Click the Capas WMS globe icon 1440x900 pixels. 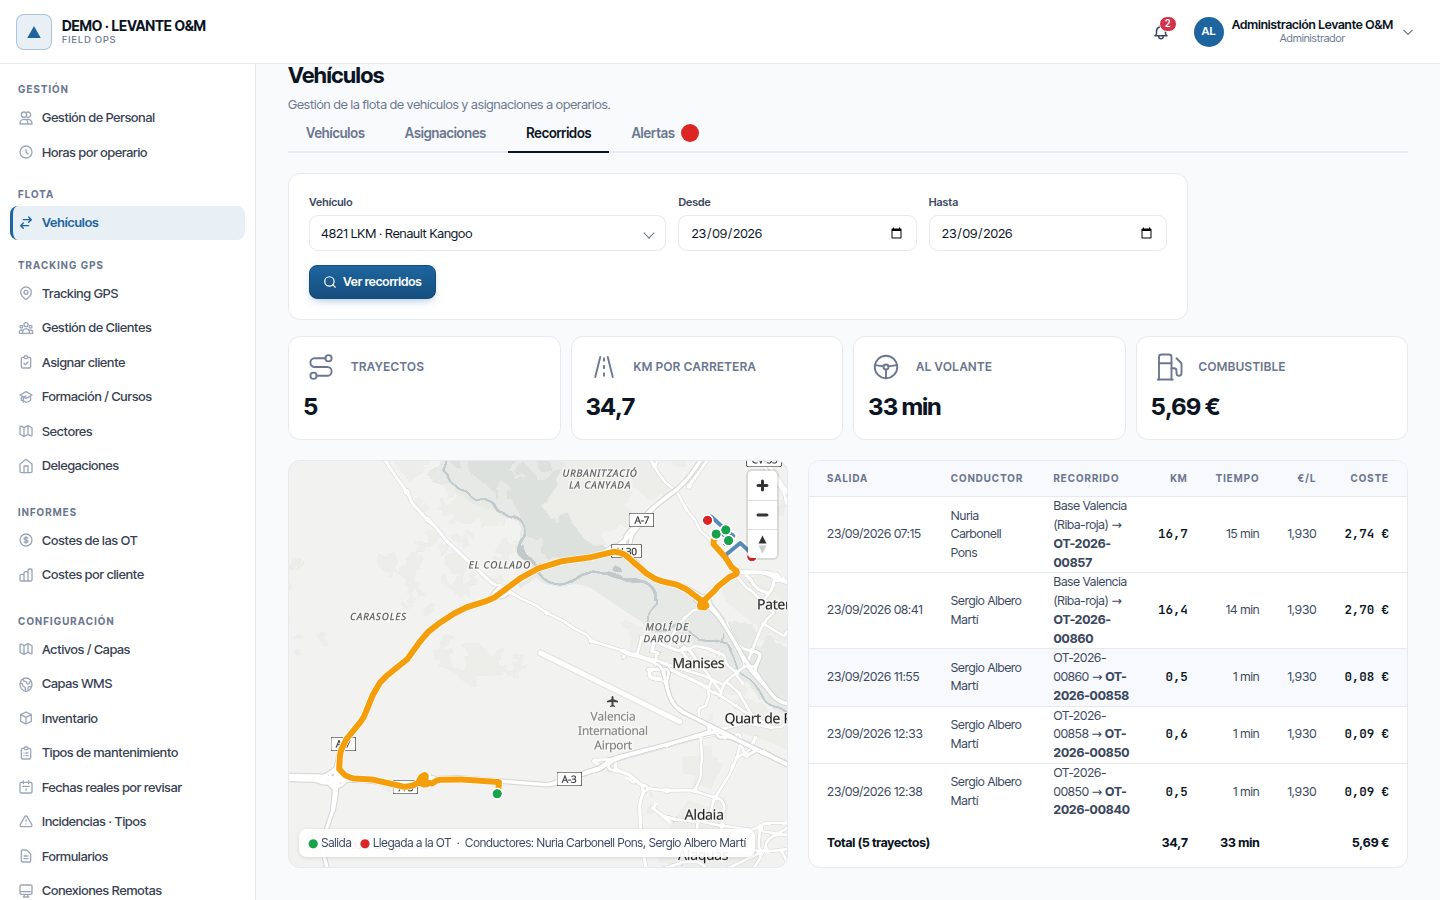click(26, 684)
